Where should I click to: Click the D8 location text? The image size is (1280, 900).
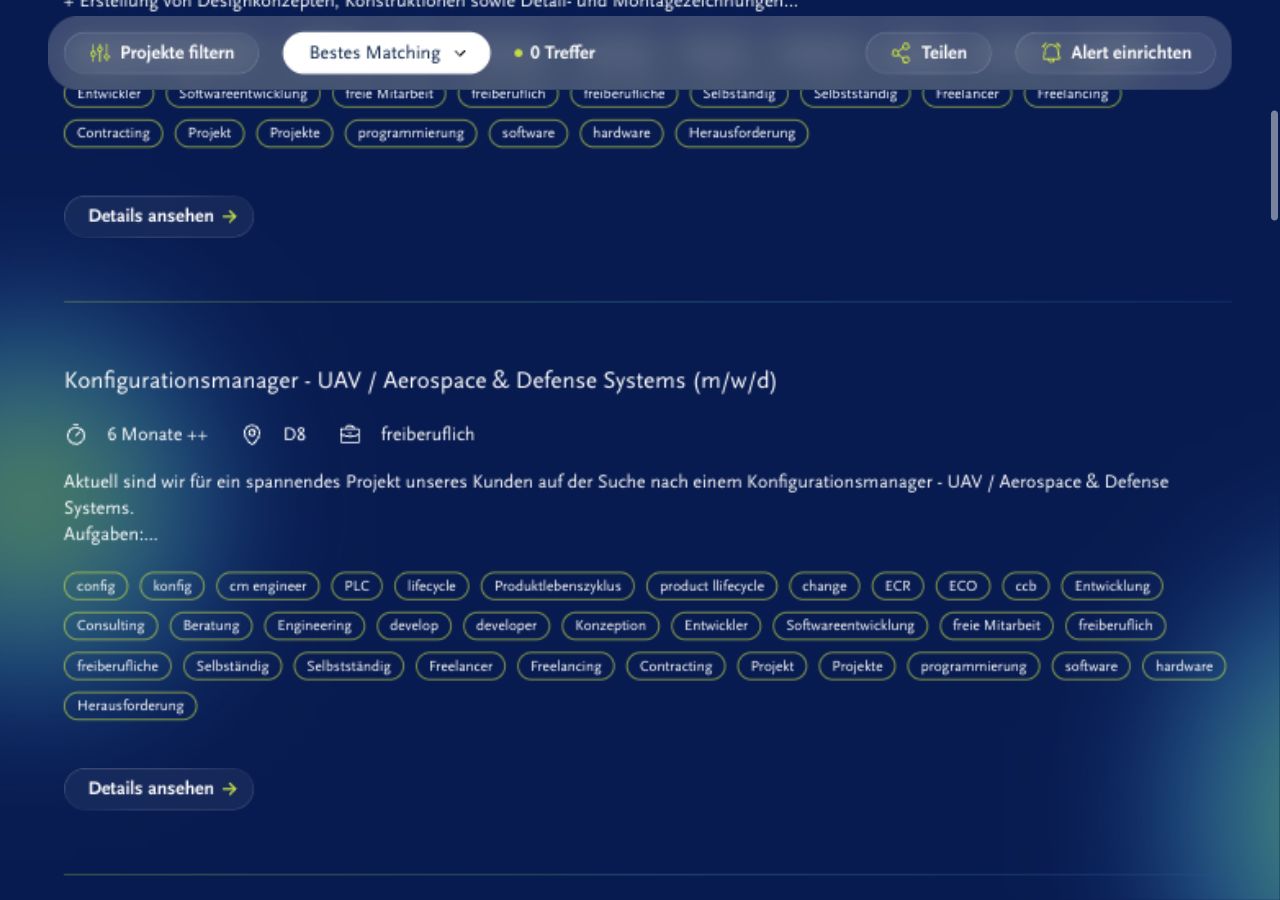pyautogui.click(x=295, y=434)
